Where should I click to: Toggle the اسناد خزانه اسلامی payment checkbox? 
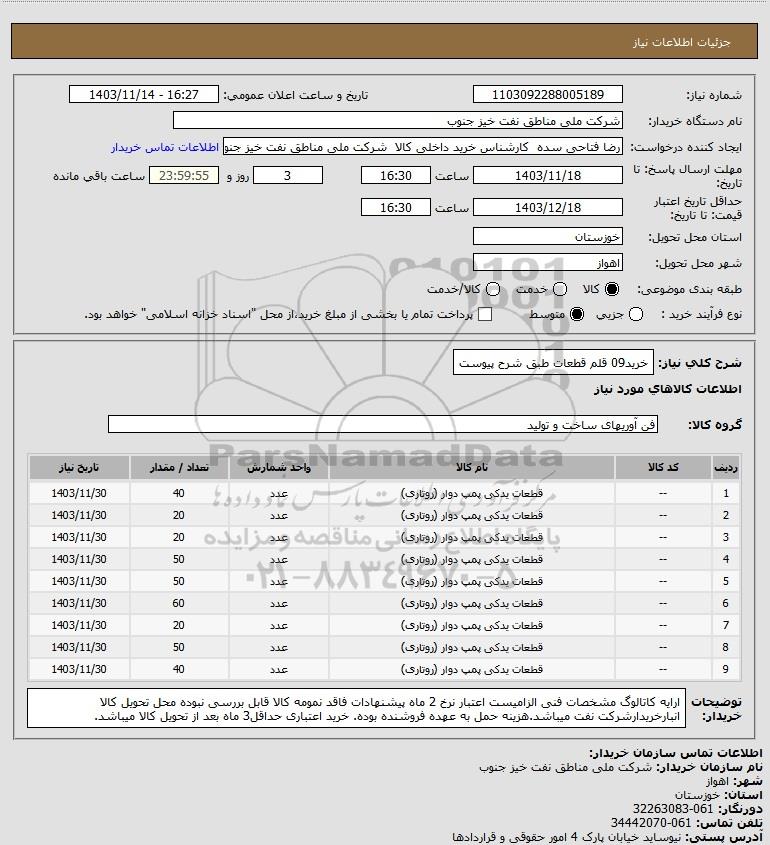pos(485,314)
